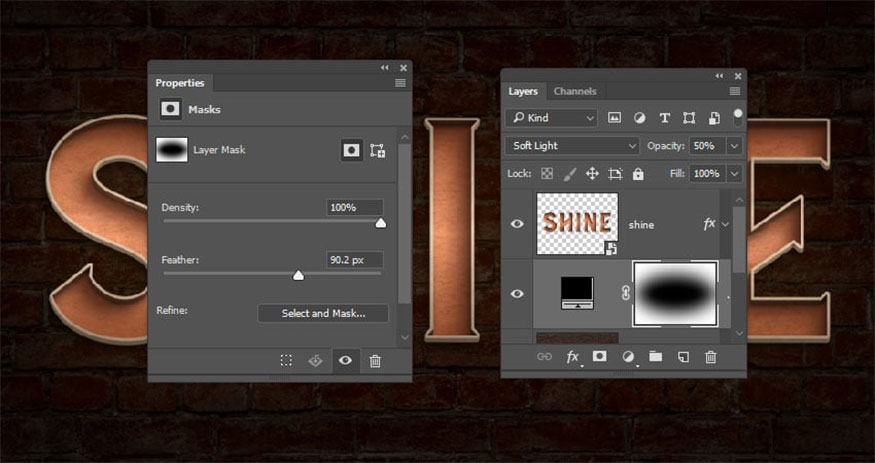Filter layers by type (T) icon
This screenshot has height=463, width=875.
[664, 118]
